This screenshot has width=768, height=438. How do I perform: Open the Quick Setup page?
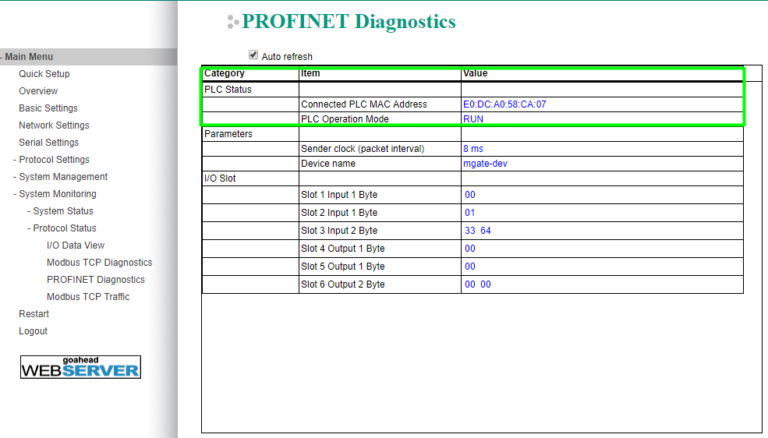point(44,74)
